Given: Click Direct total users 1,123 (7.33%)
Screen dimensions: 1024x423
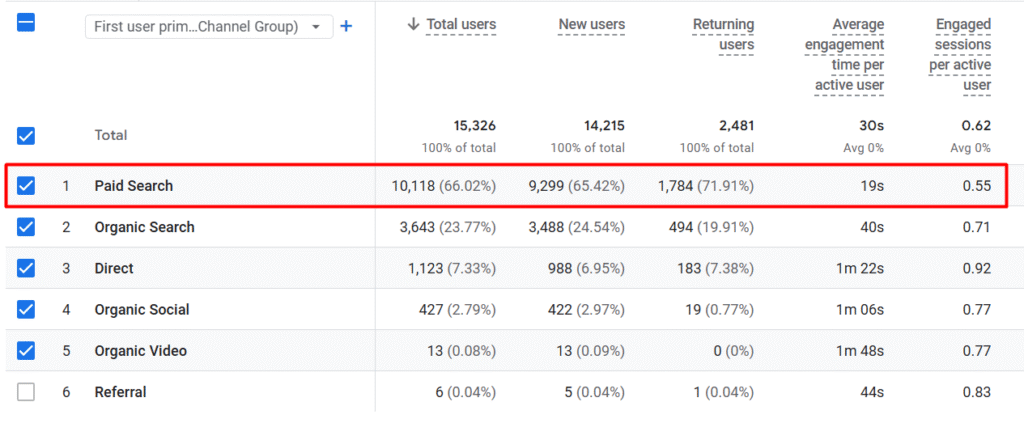Looking at the screenshot, I should click(452, 268).
